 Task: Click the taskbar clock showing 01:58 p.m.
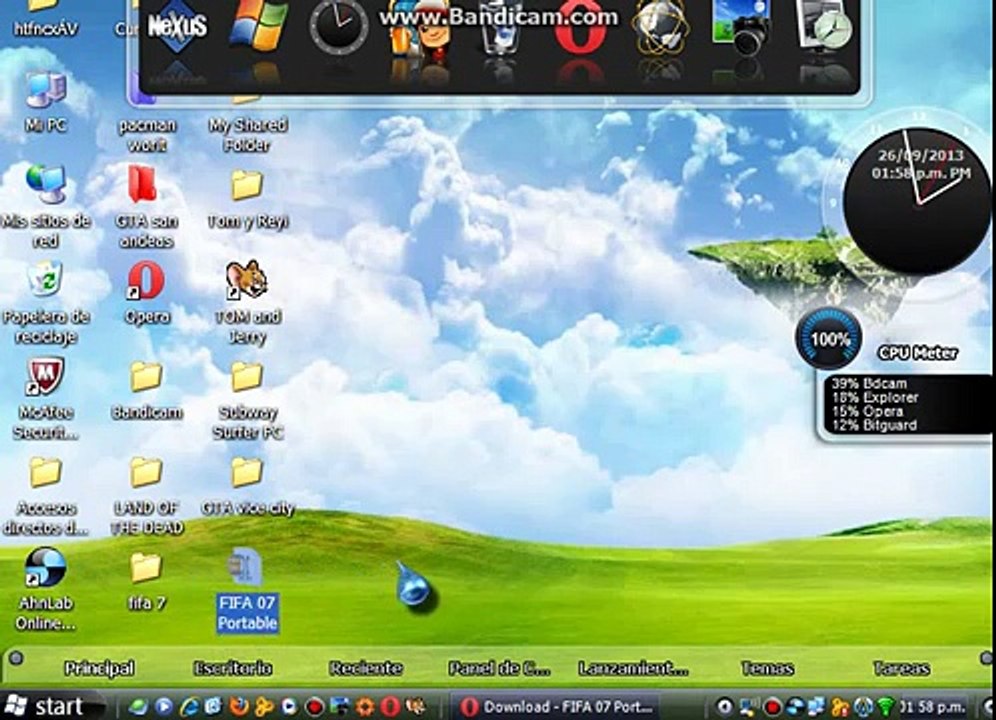coord(932,707)
